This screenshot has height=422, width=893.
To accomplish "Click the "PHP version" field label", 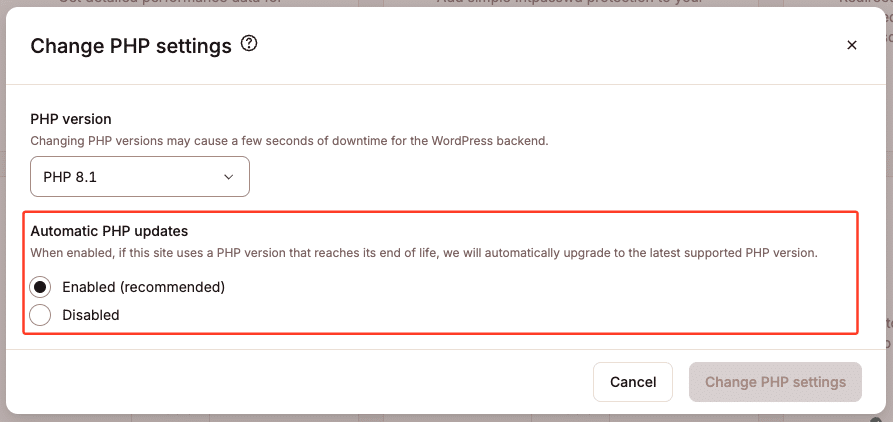I will [71, 120].
